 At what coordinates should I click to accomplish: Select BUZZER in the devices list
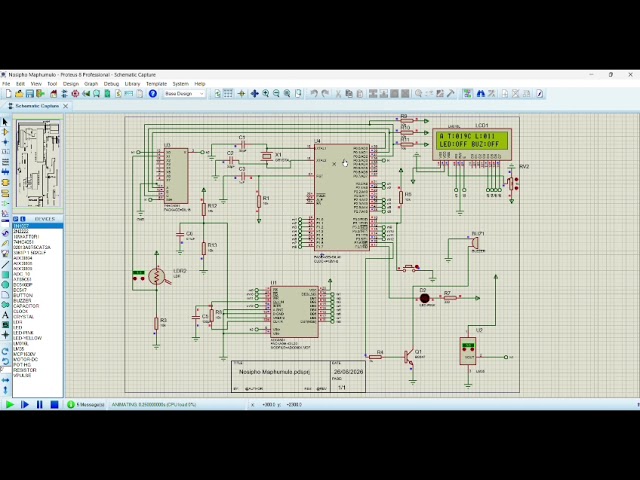pos(22,300)
